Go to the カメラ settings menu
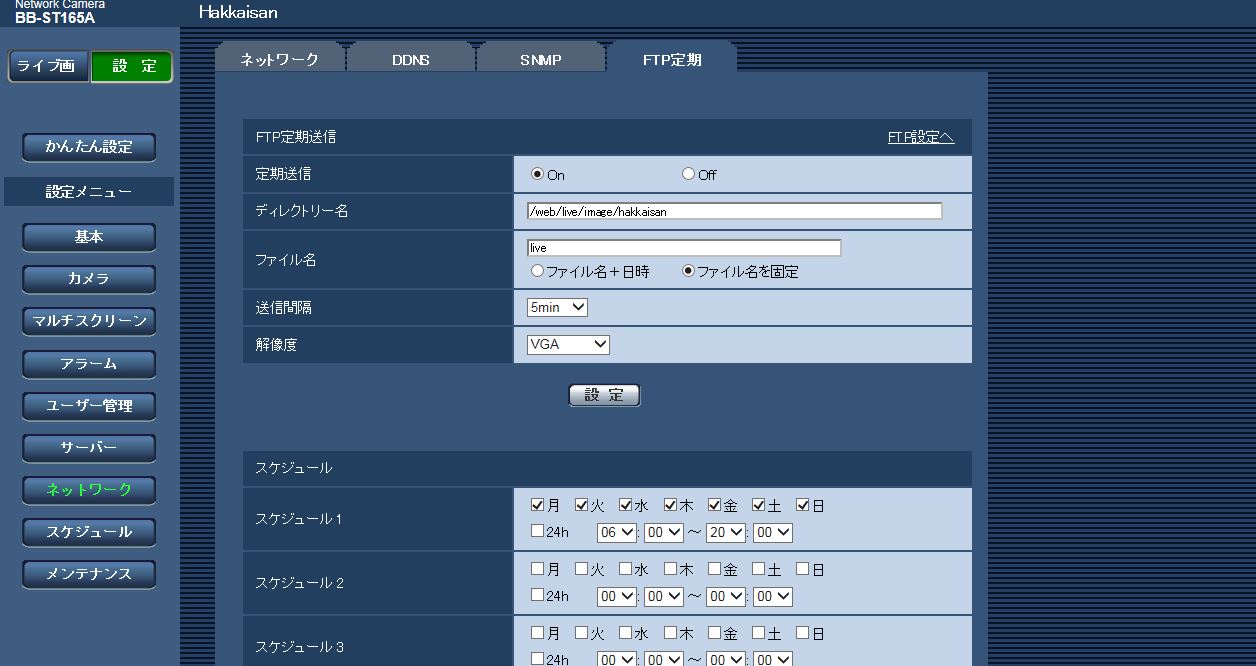Viewport: 1256px width, 666px height. click(x=89, y=279)
